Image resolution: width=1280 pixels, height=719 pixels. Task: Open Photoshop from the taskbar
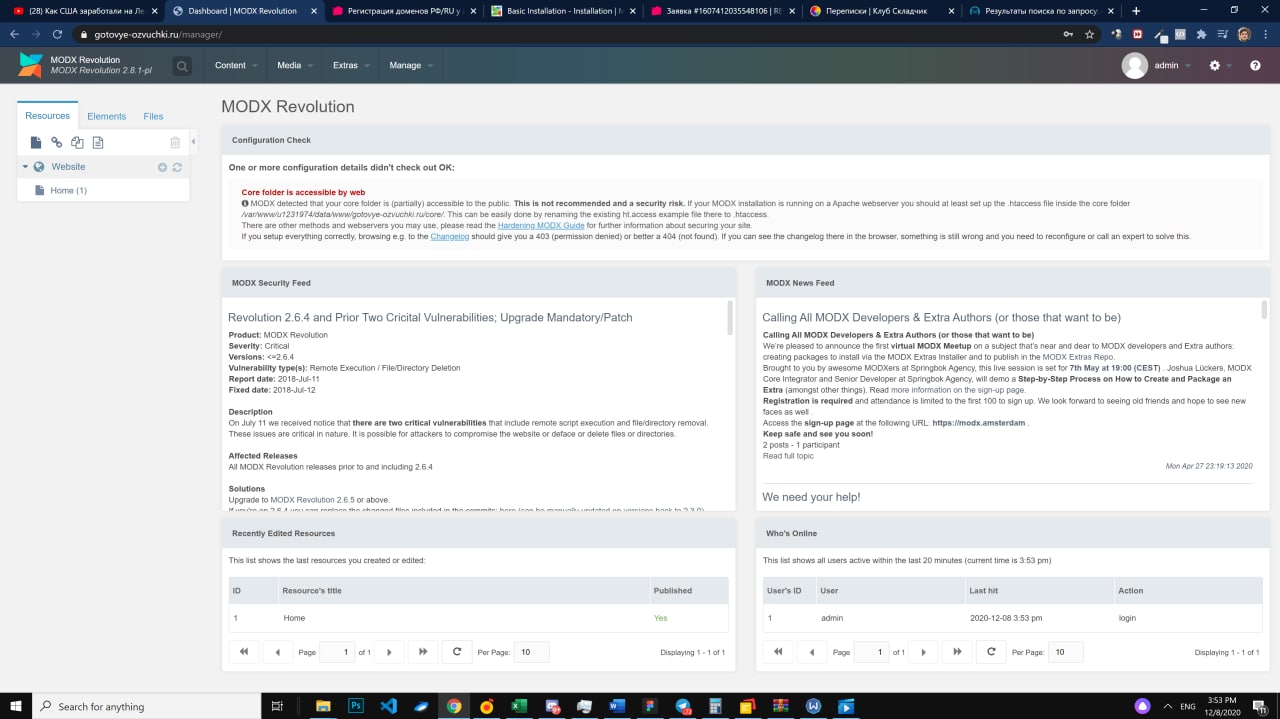click(x=355, y=706)
